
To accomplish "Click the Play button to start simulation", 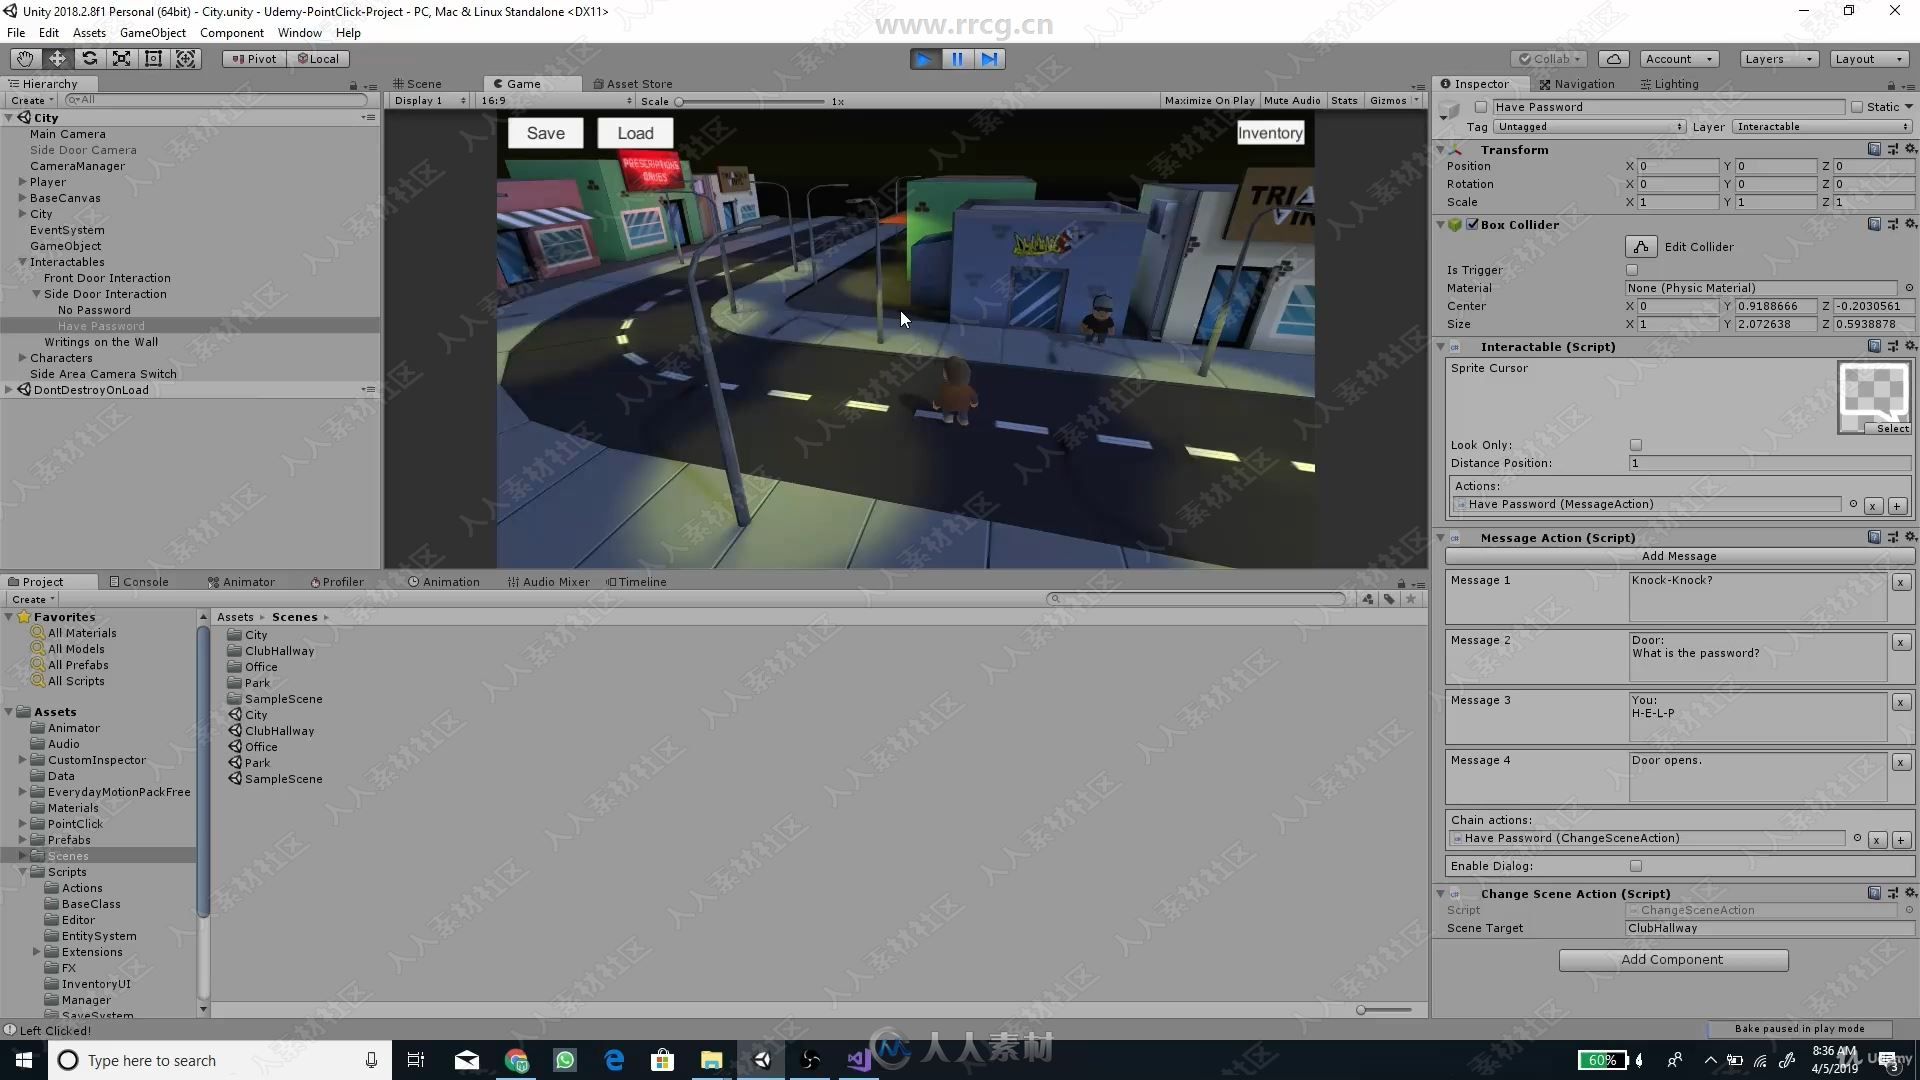I will tap(924, 58).
